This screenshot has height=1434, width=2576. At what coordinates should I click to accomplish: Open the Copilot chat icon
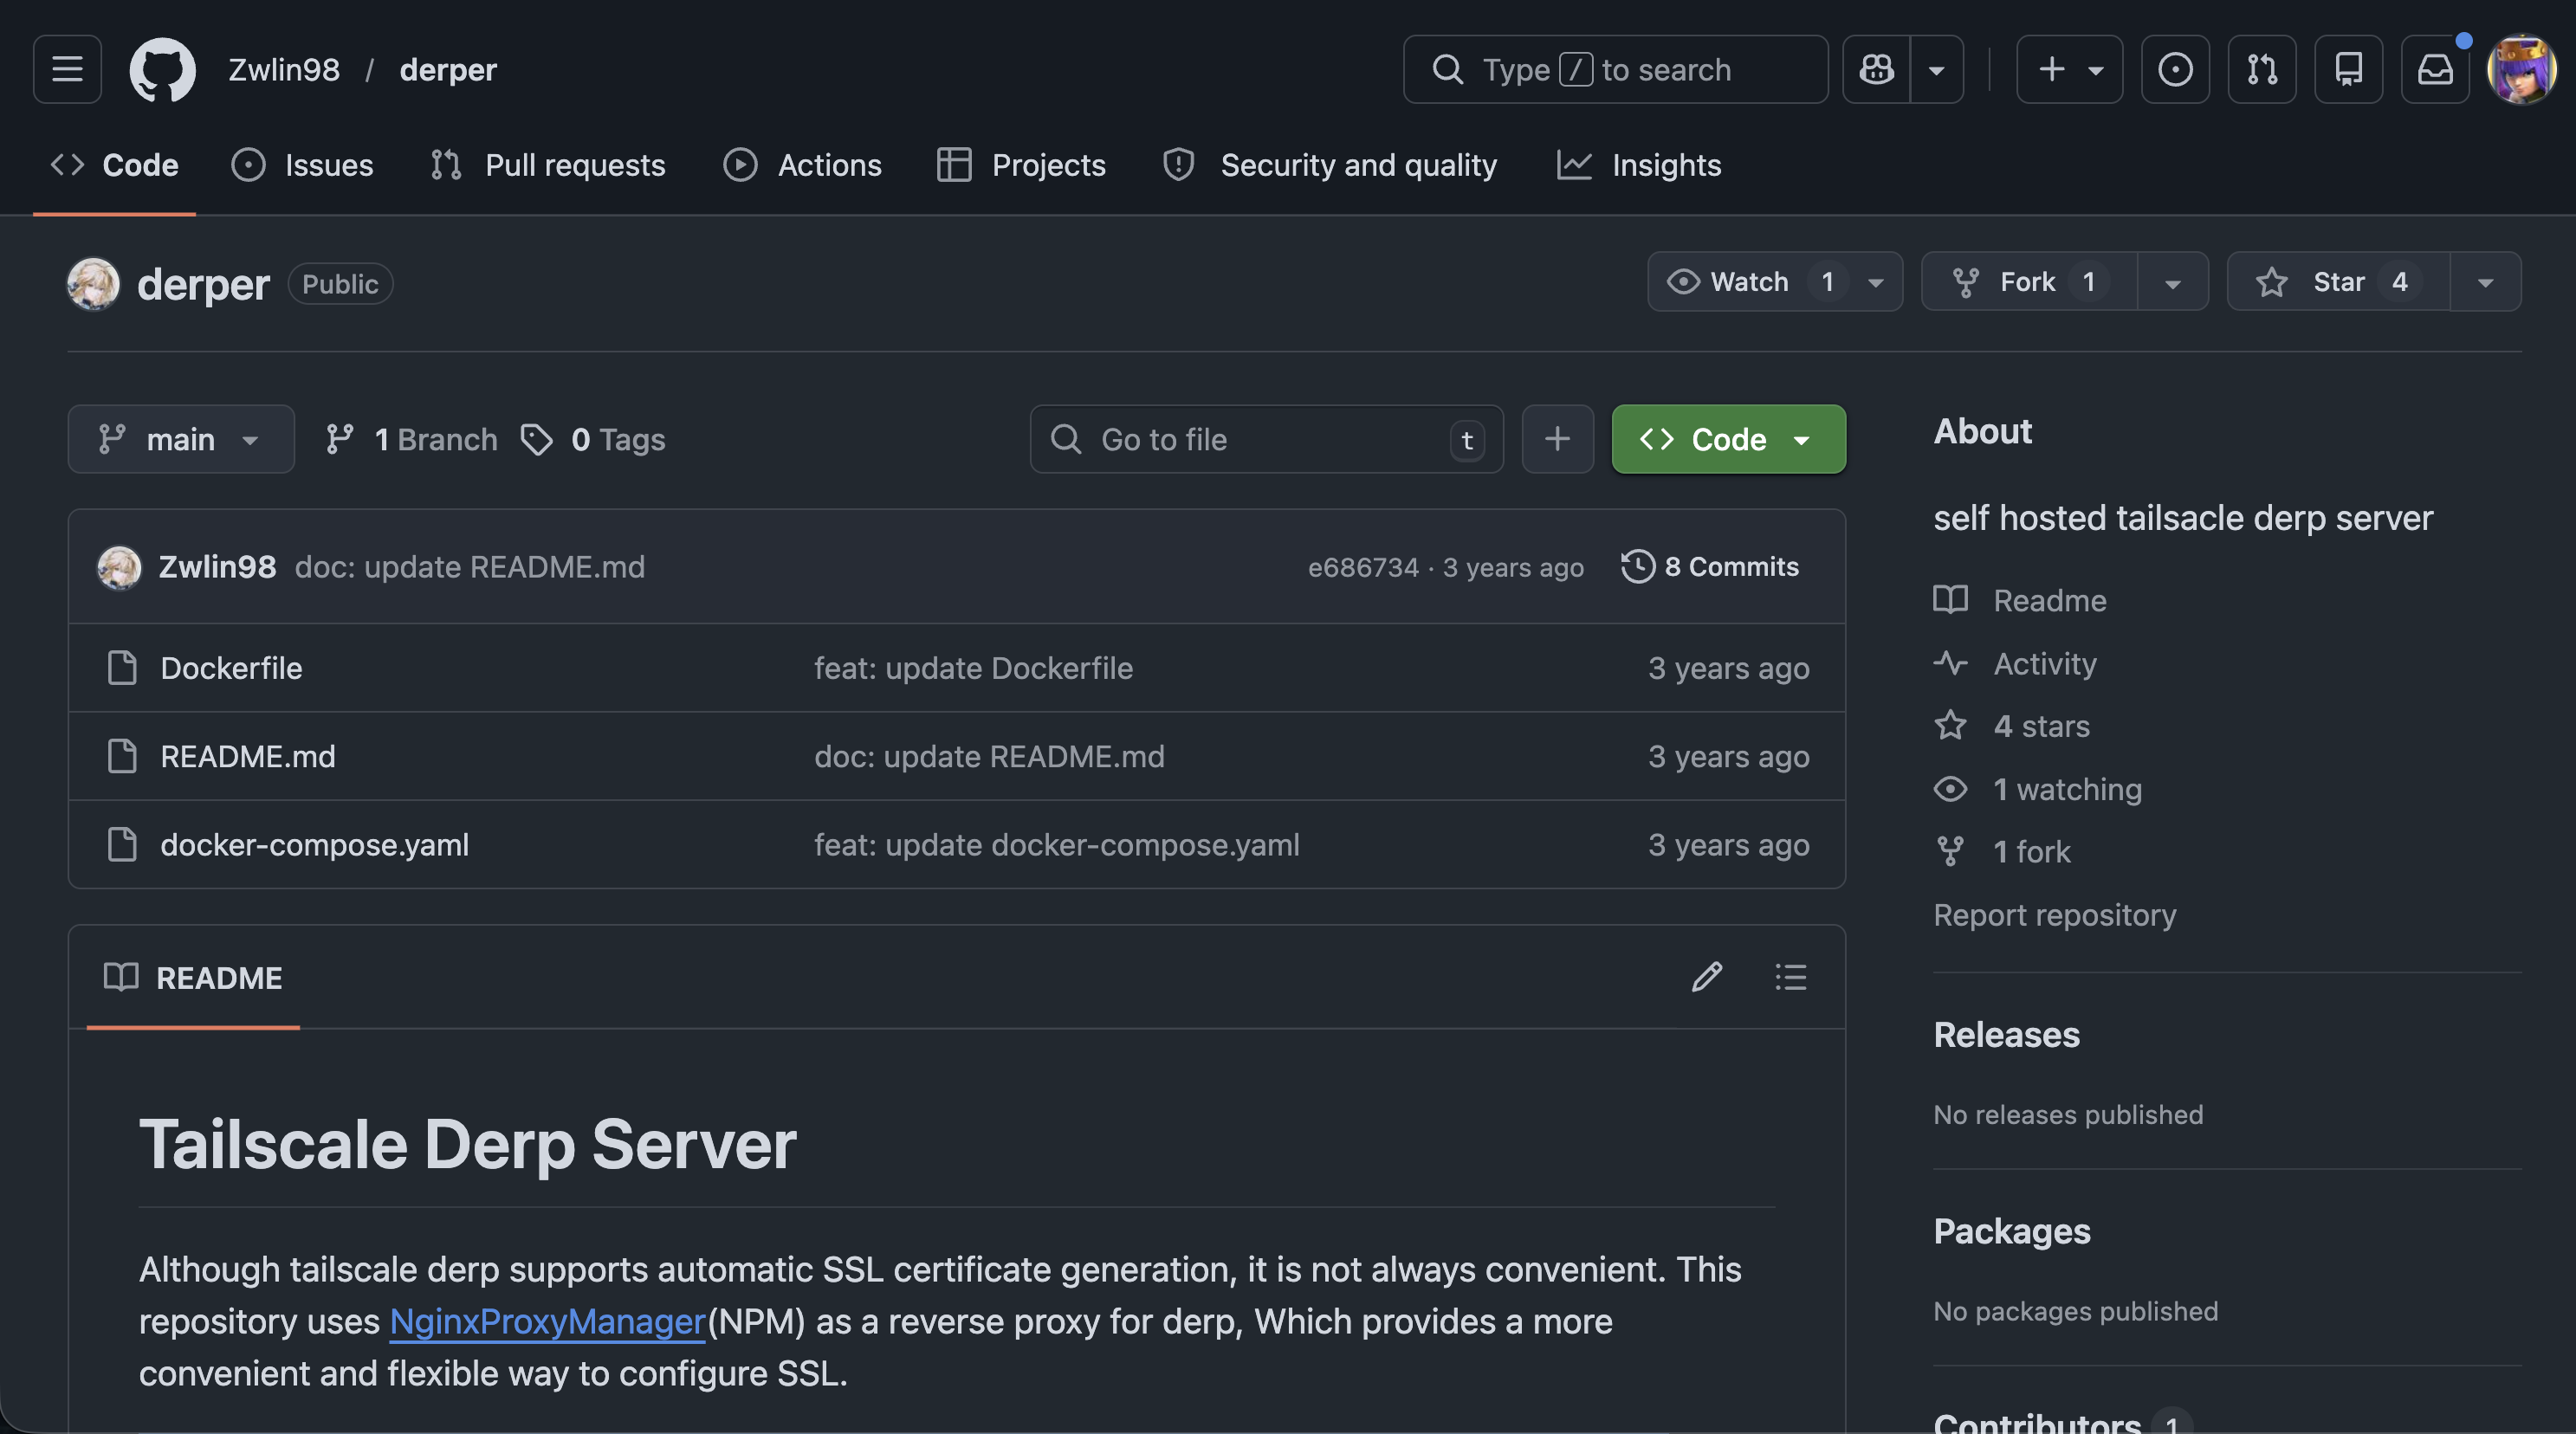point(1876,69)
